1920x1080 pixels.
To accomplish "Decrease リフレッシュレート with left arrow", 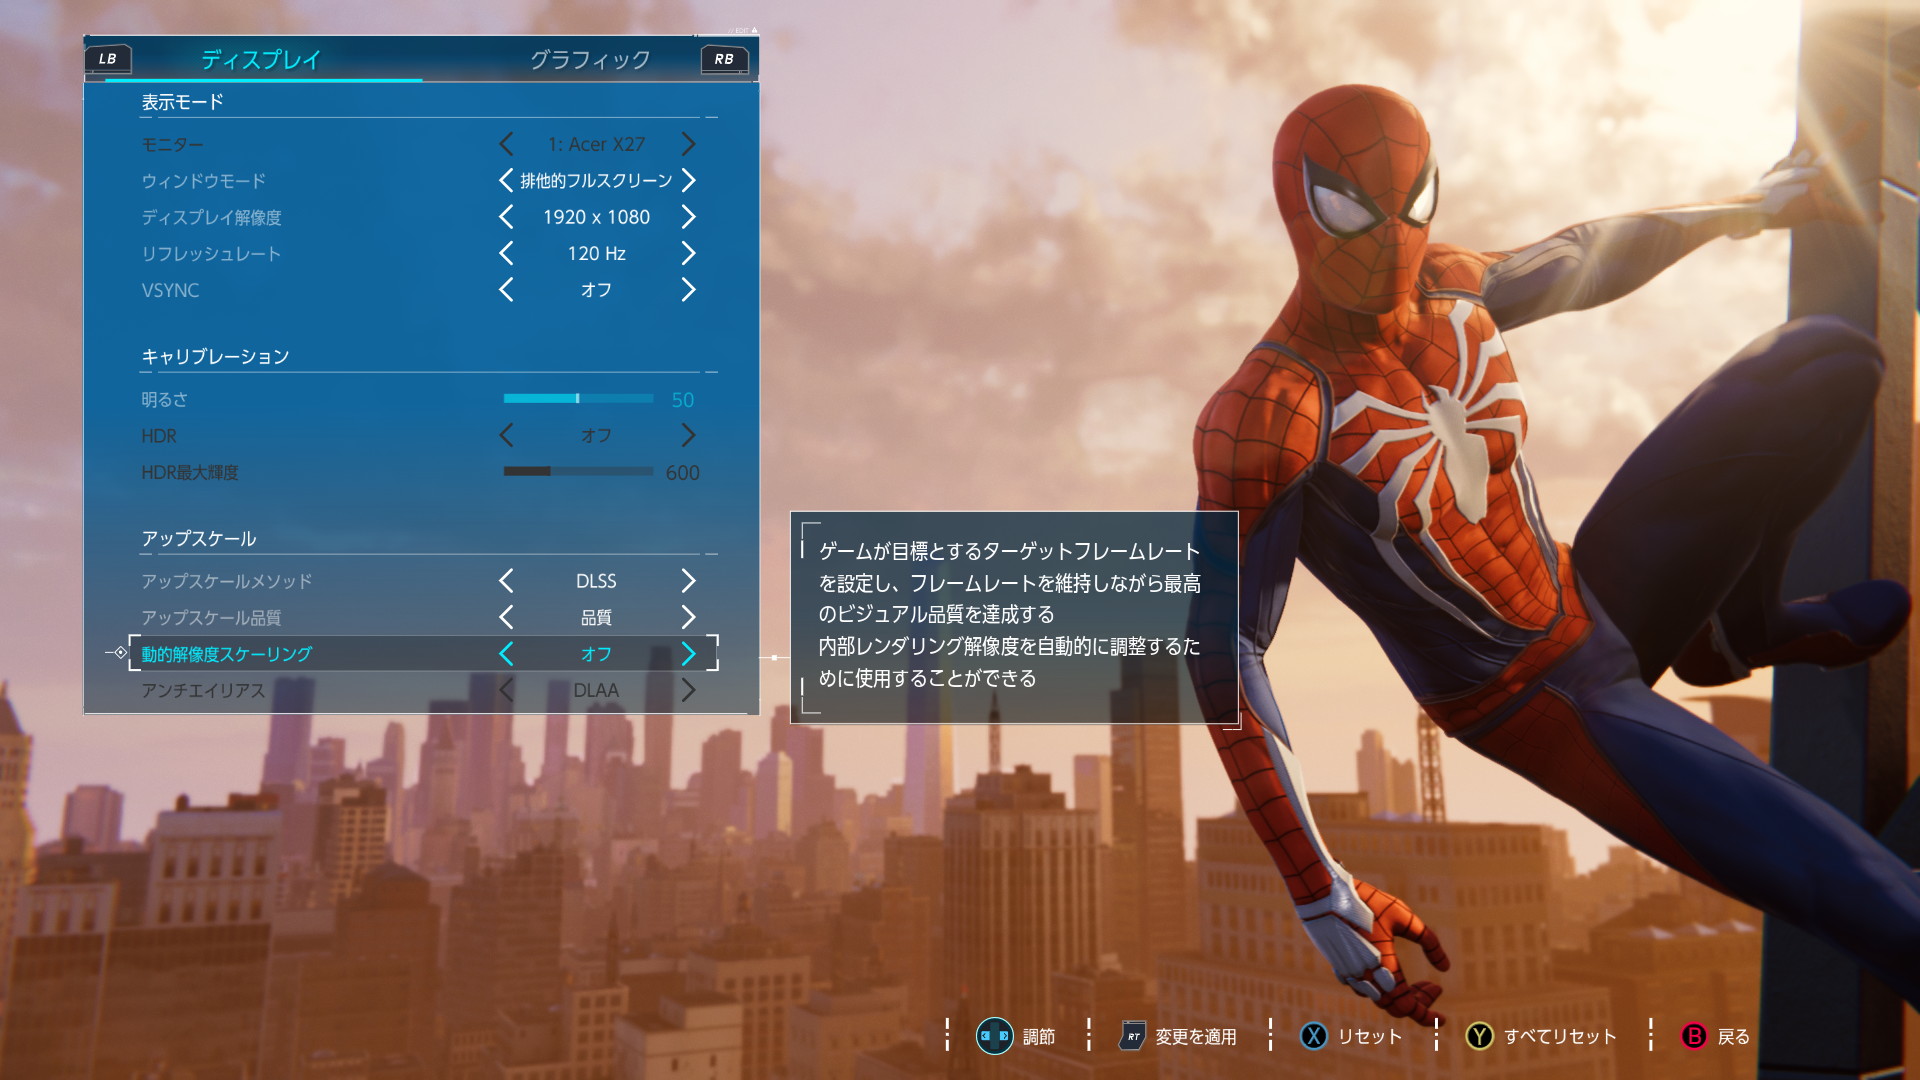I will coord(506,253).
